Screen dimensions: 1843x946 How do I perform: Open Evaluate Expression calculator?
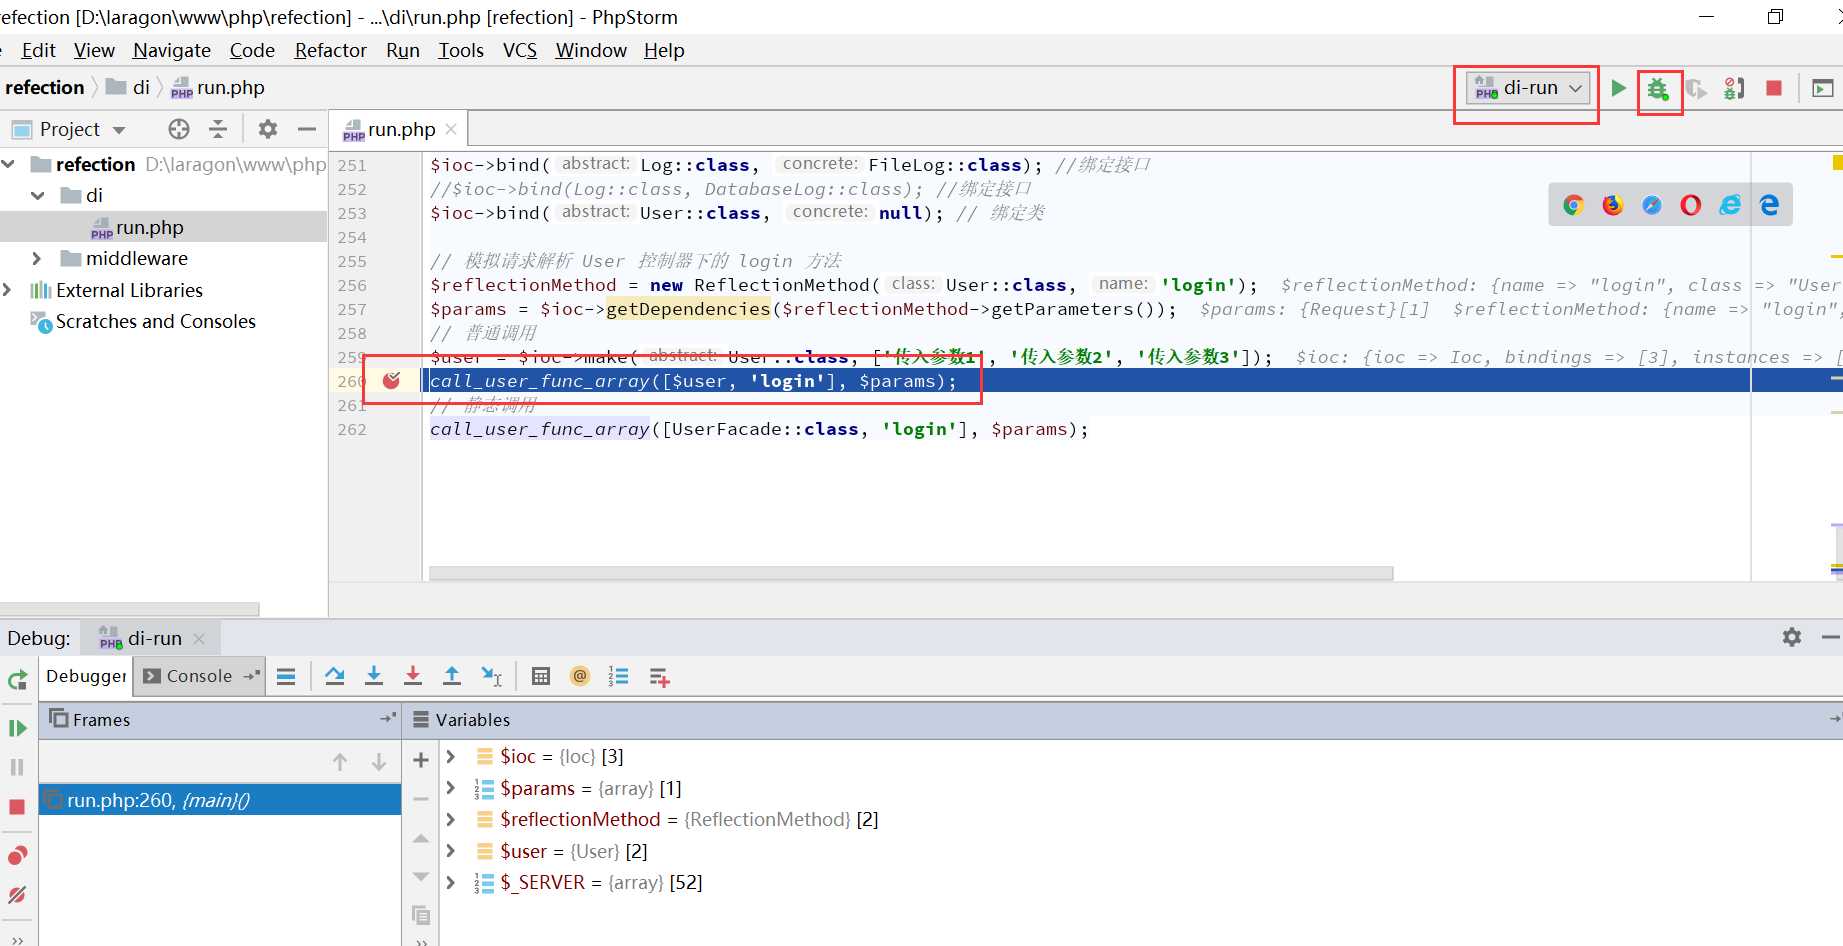541,677
